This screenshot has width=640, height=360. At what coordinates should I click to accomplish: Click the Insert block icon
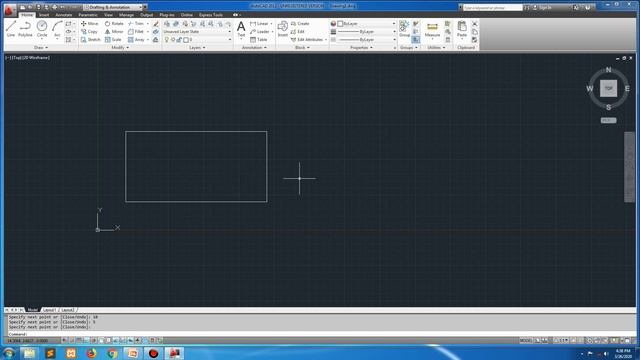282,29
